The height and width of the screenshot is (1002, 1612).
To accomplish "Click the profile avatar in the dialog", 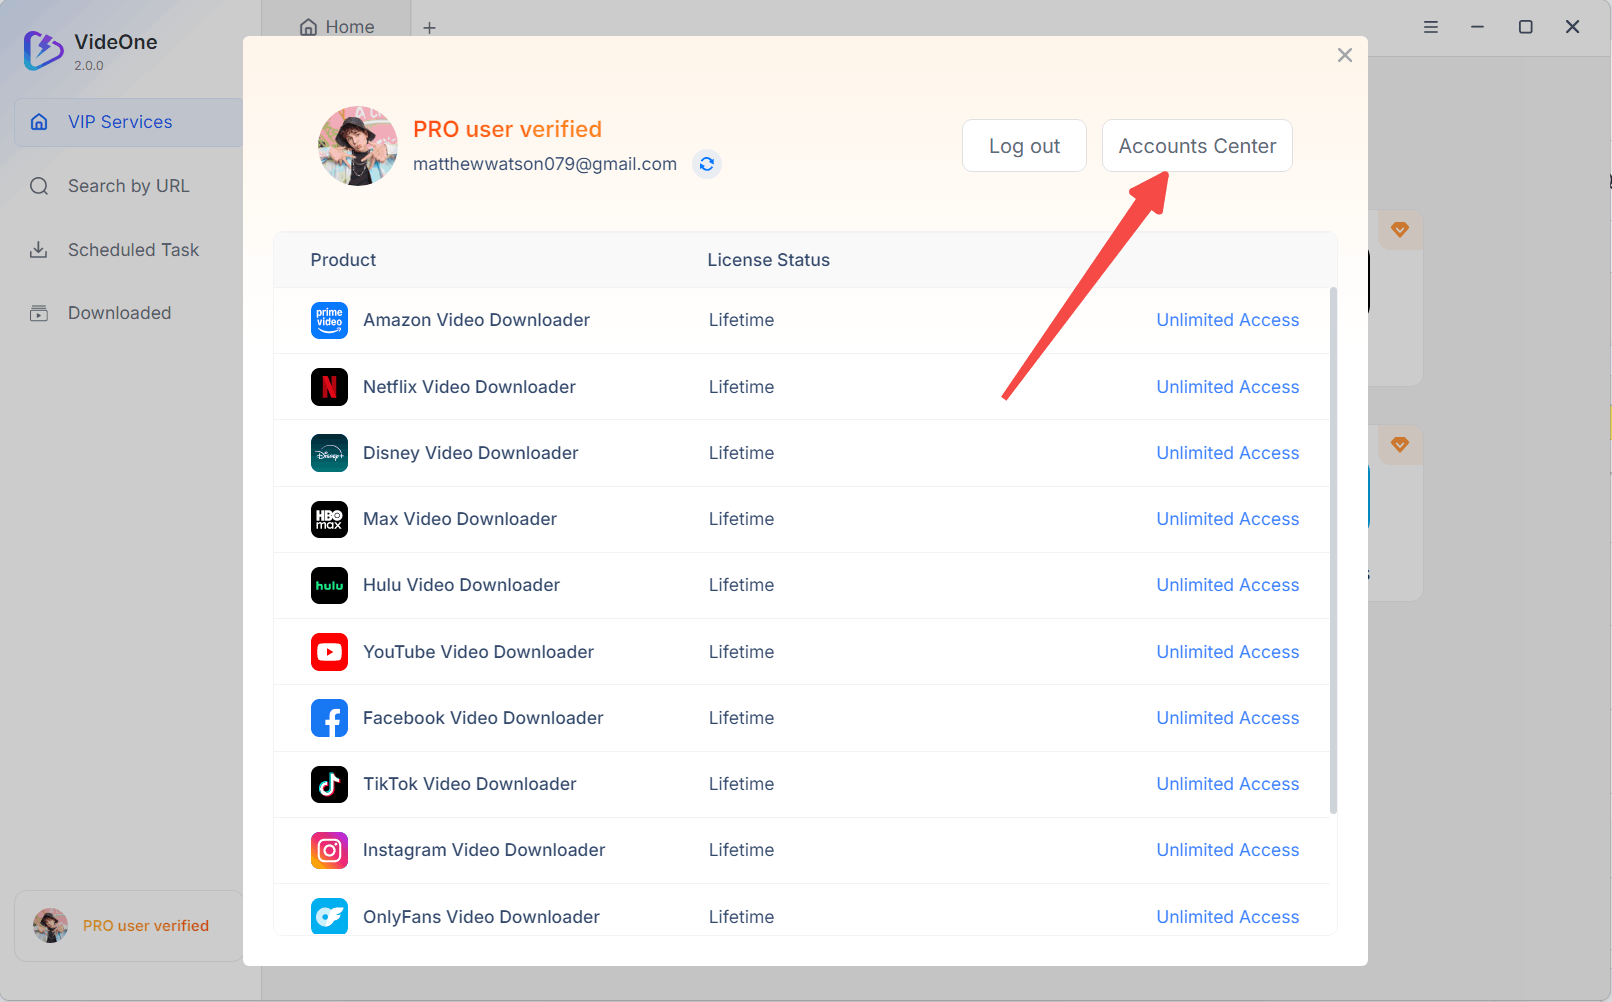I will pos(358,146).
